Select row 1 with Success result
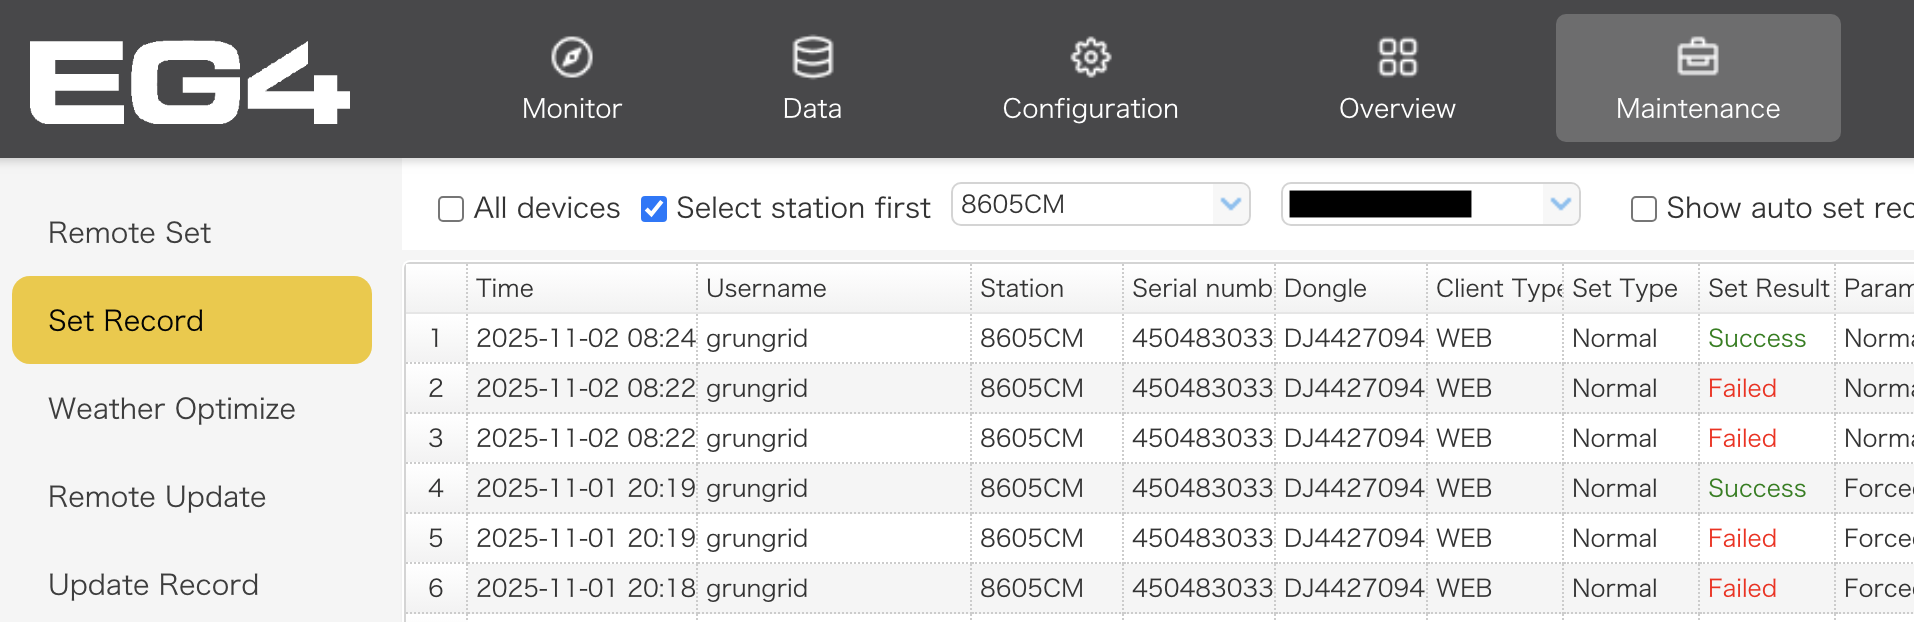Viewport: 1914px width, 622px height. point(1756,339)
